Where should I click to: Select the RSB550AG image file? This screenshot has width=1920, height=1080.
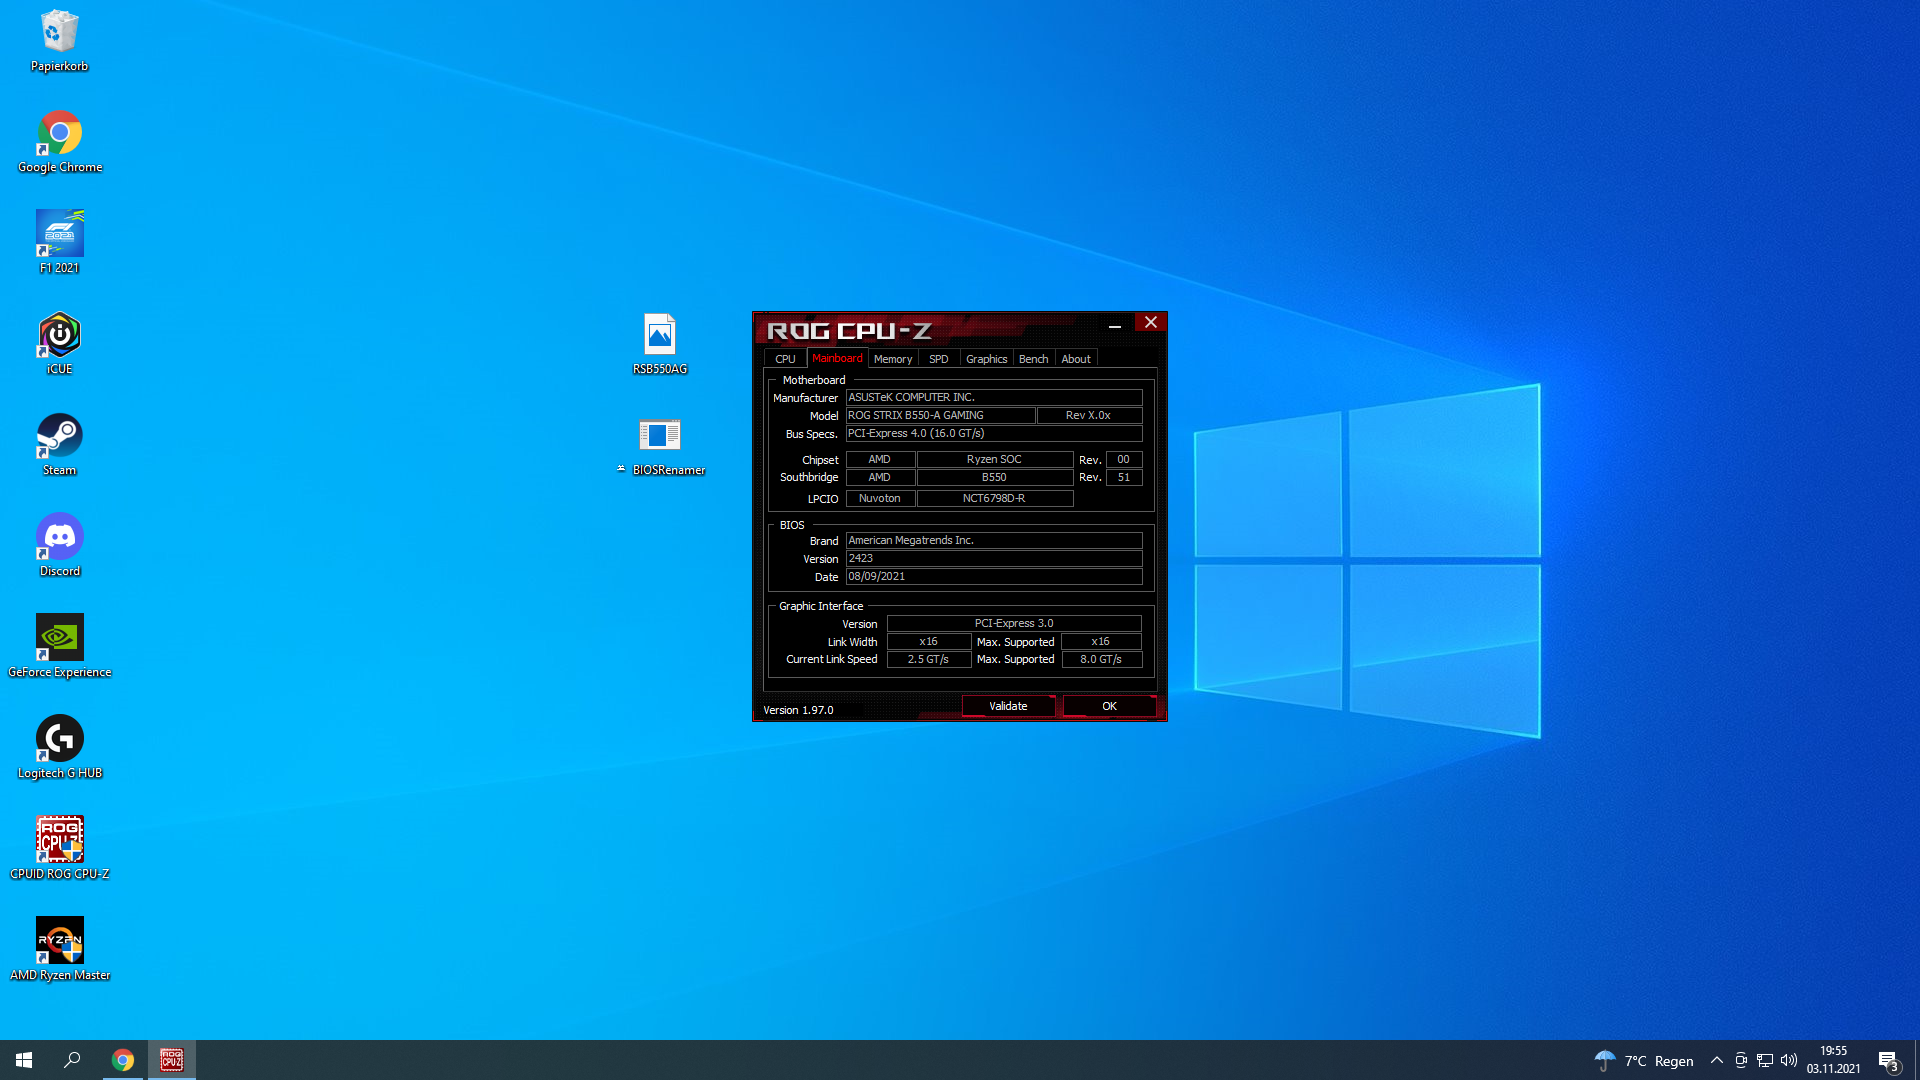659,344
